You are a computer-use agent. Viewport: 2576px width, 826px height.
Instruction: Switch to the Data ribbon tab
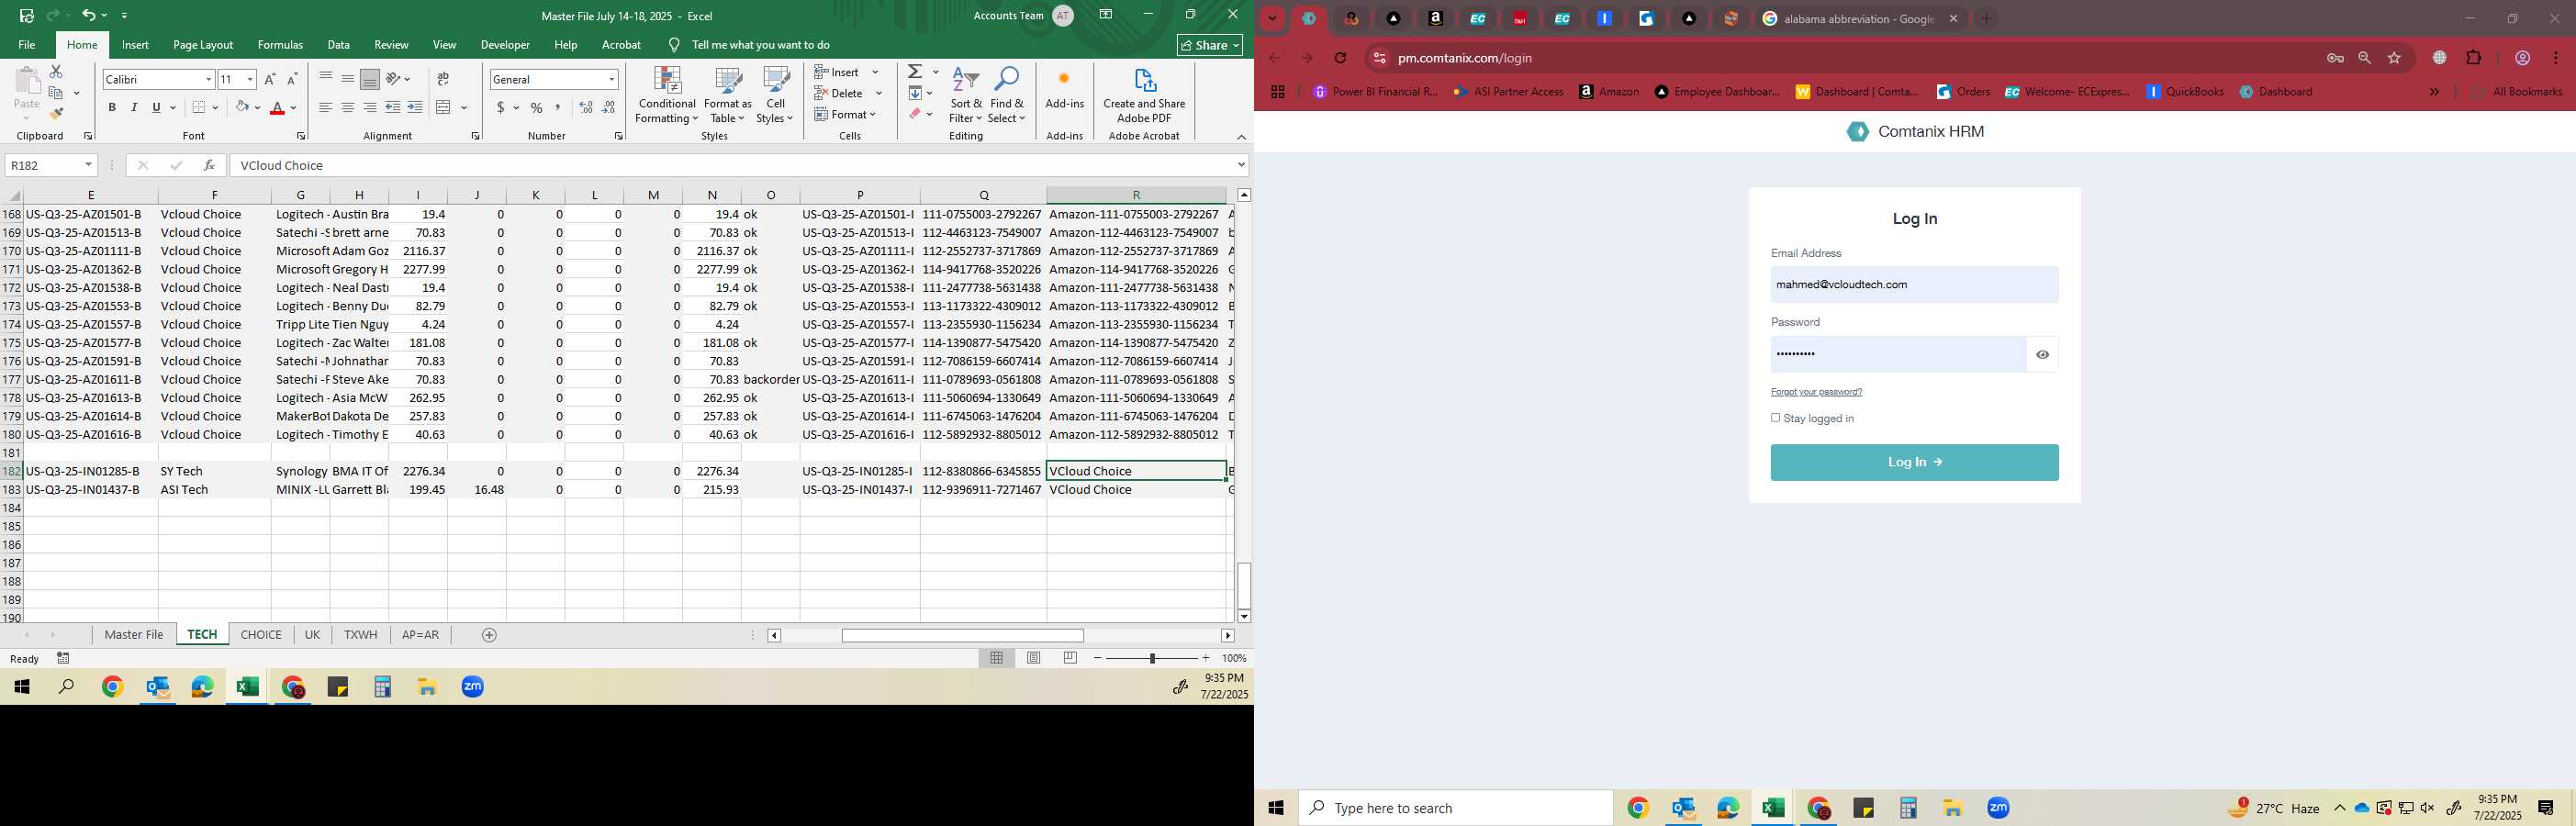[338, 45]
